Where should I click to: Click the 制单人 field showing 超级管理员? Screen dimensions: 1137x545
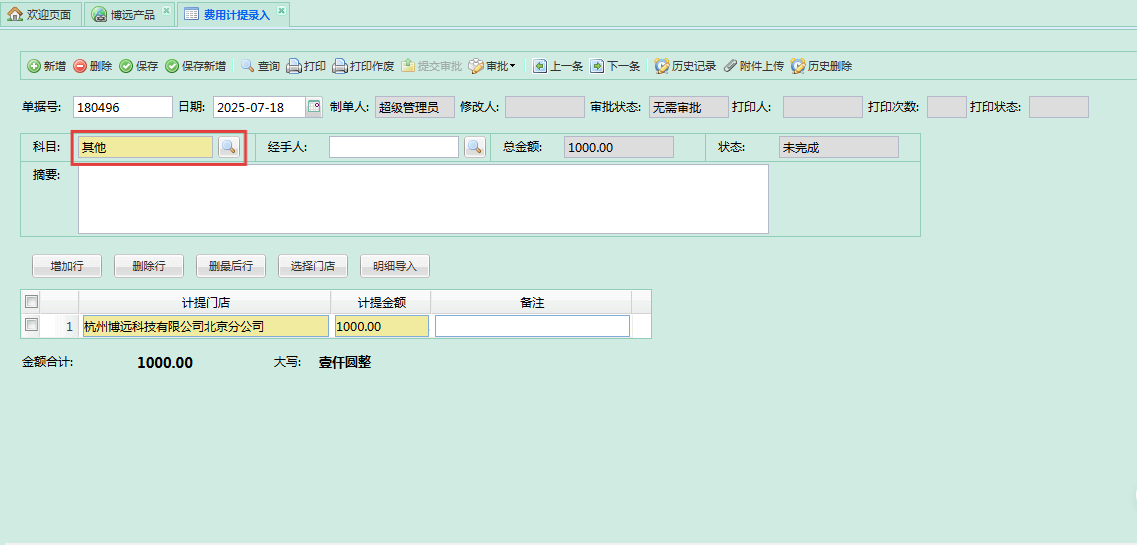click(415, 107)
